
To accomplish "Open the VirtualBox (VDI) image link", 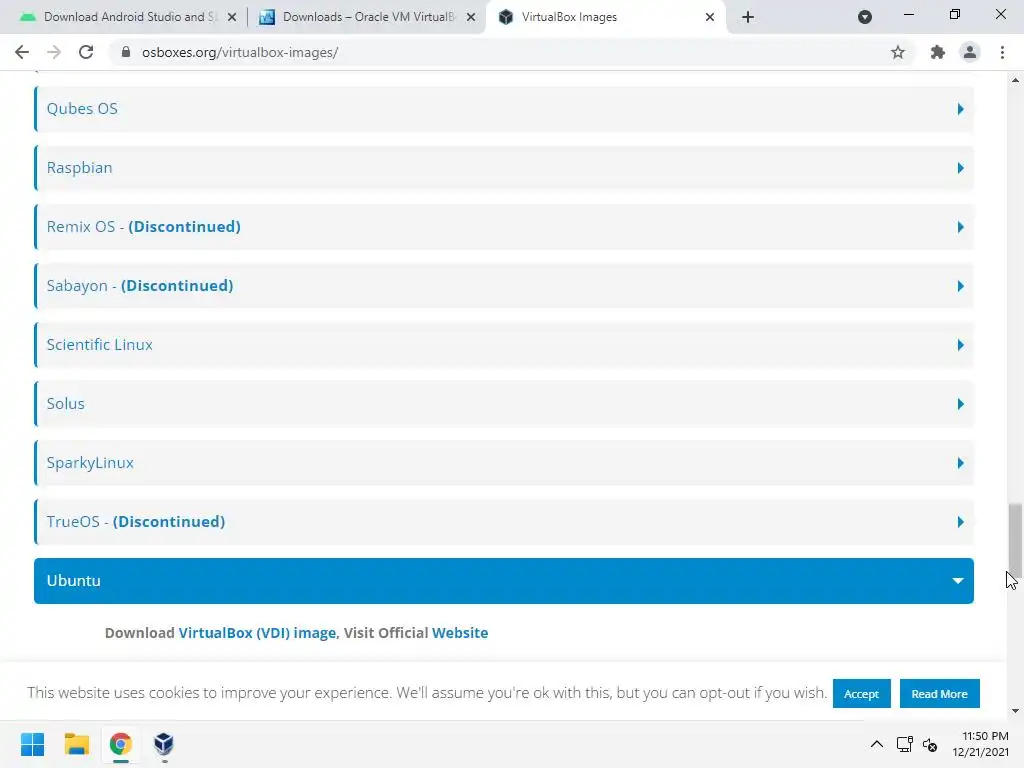I will click(257, 633).
